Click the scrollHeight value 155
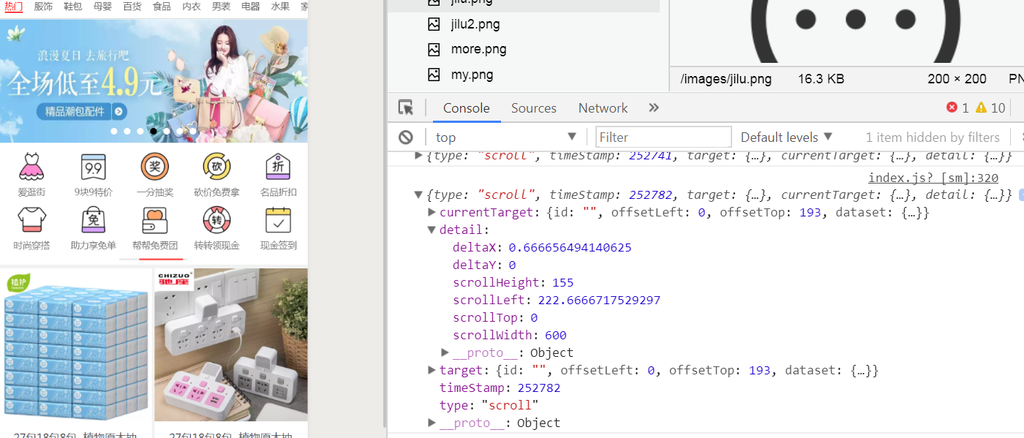 562,283
